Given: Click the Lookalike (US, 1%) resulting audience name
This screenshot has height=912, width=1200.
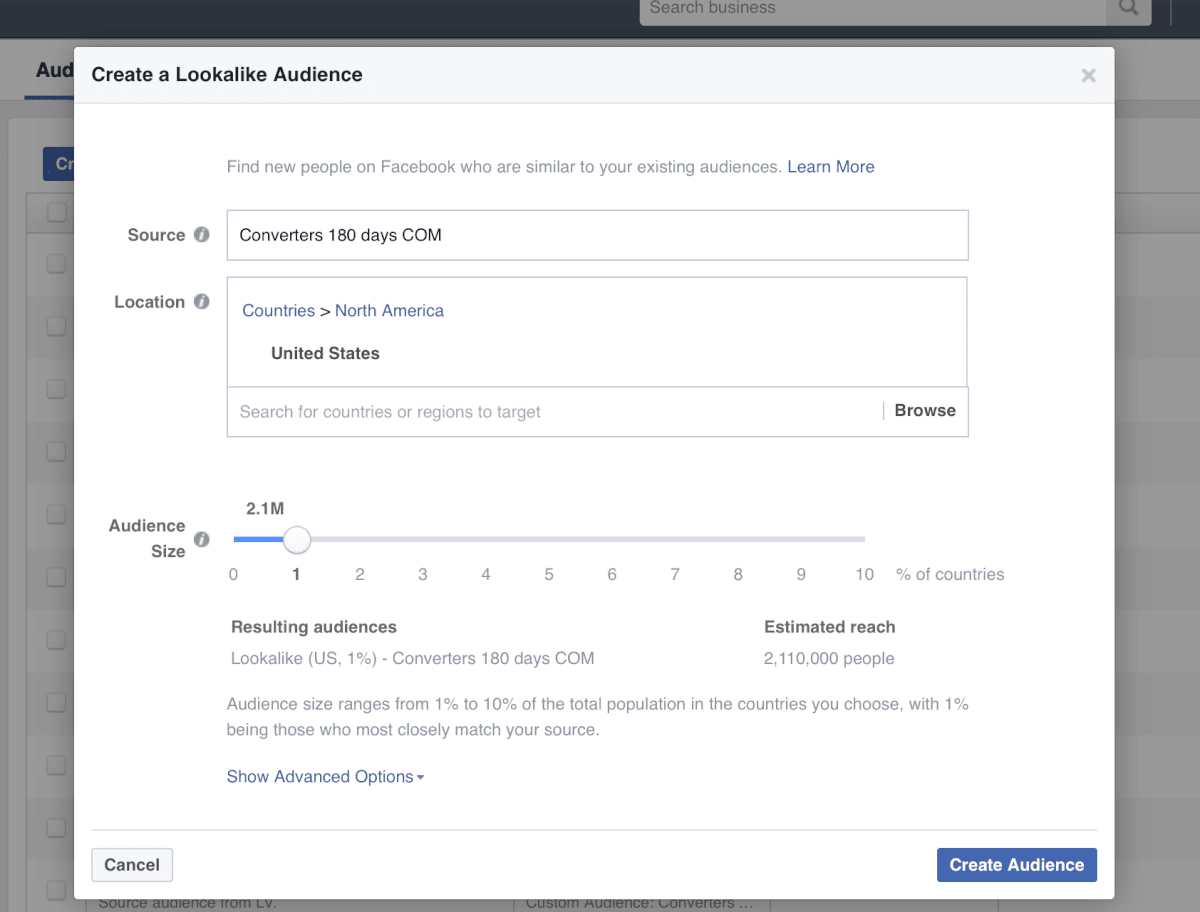Looking at the screenshot, I should [x=412, y=659].
